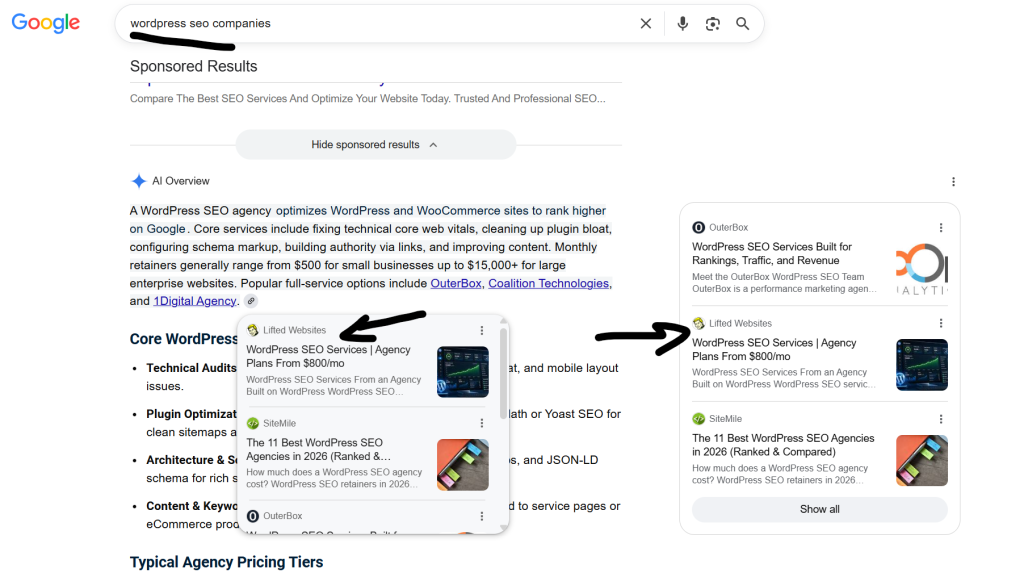Collapse sponsored results with Hide sponsored results

[x=376, y=144]
